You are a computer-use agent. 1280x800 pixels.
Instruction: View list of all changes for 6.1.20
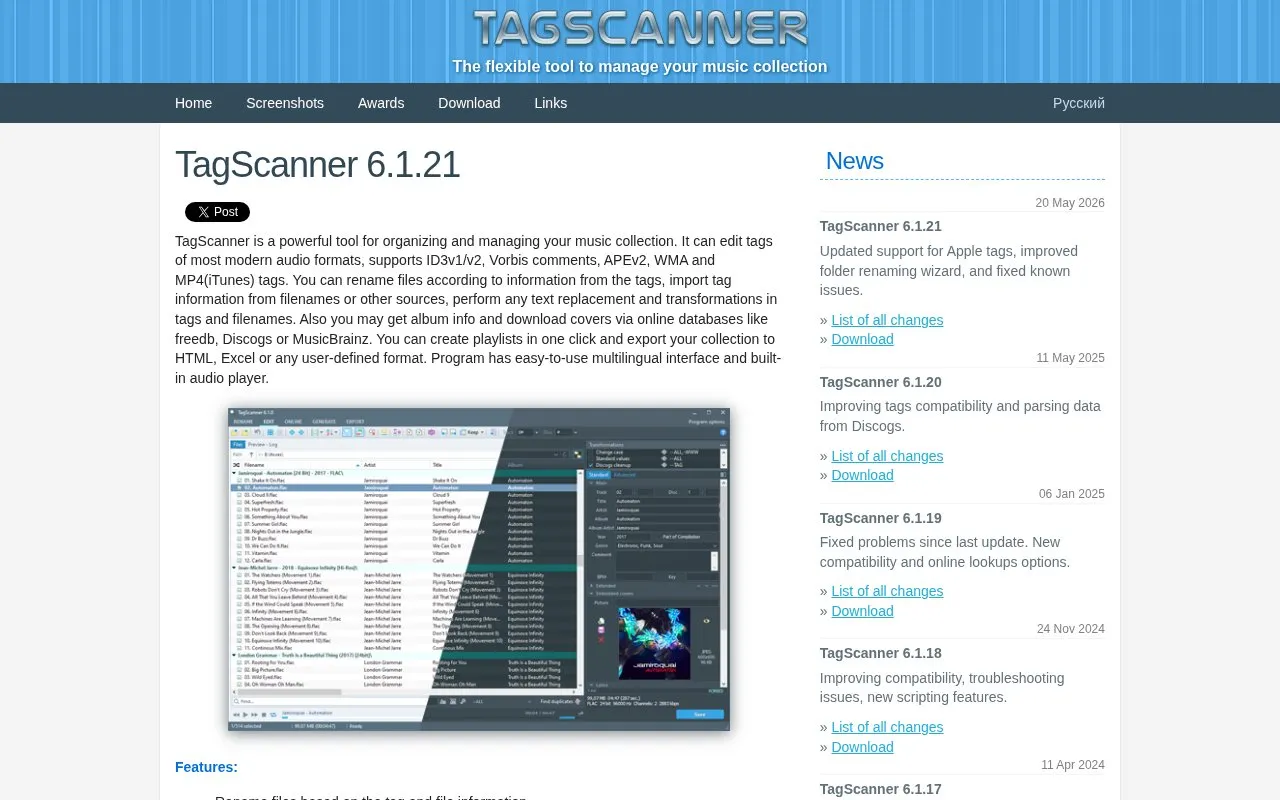(887, 456)
